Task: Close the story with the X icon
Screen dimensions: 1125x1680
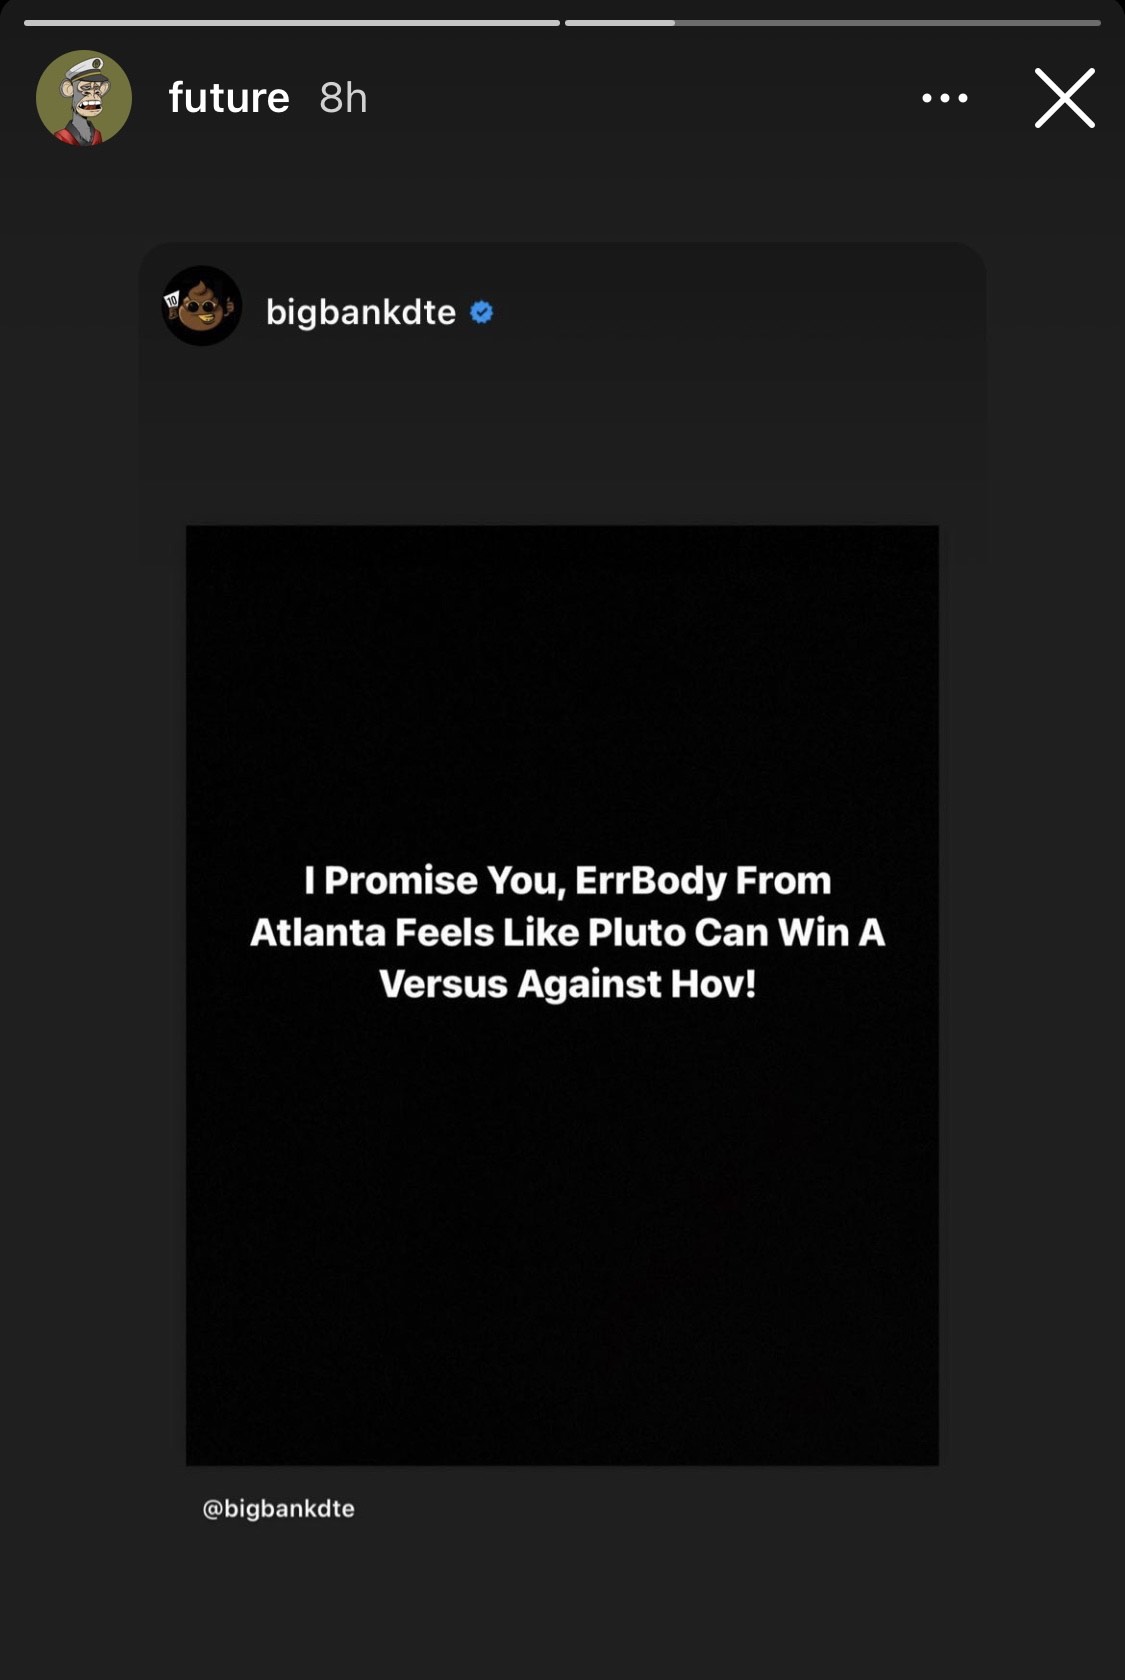Action: 1065,98
